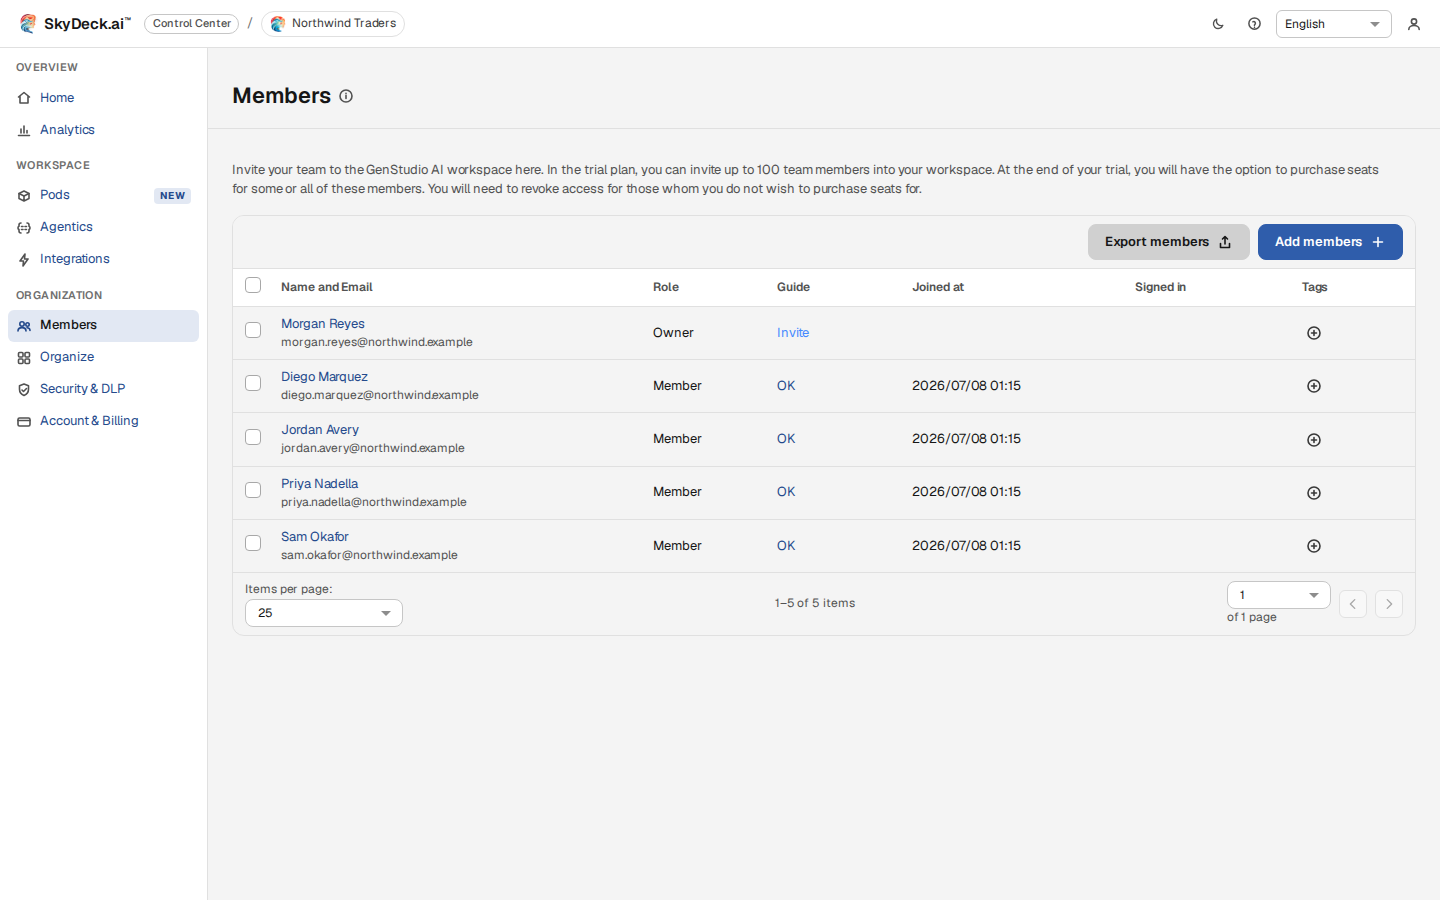Screen dimensions: 1440x900
Task: Go to previous page arrow
Action: [1353, 604]
